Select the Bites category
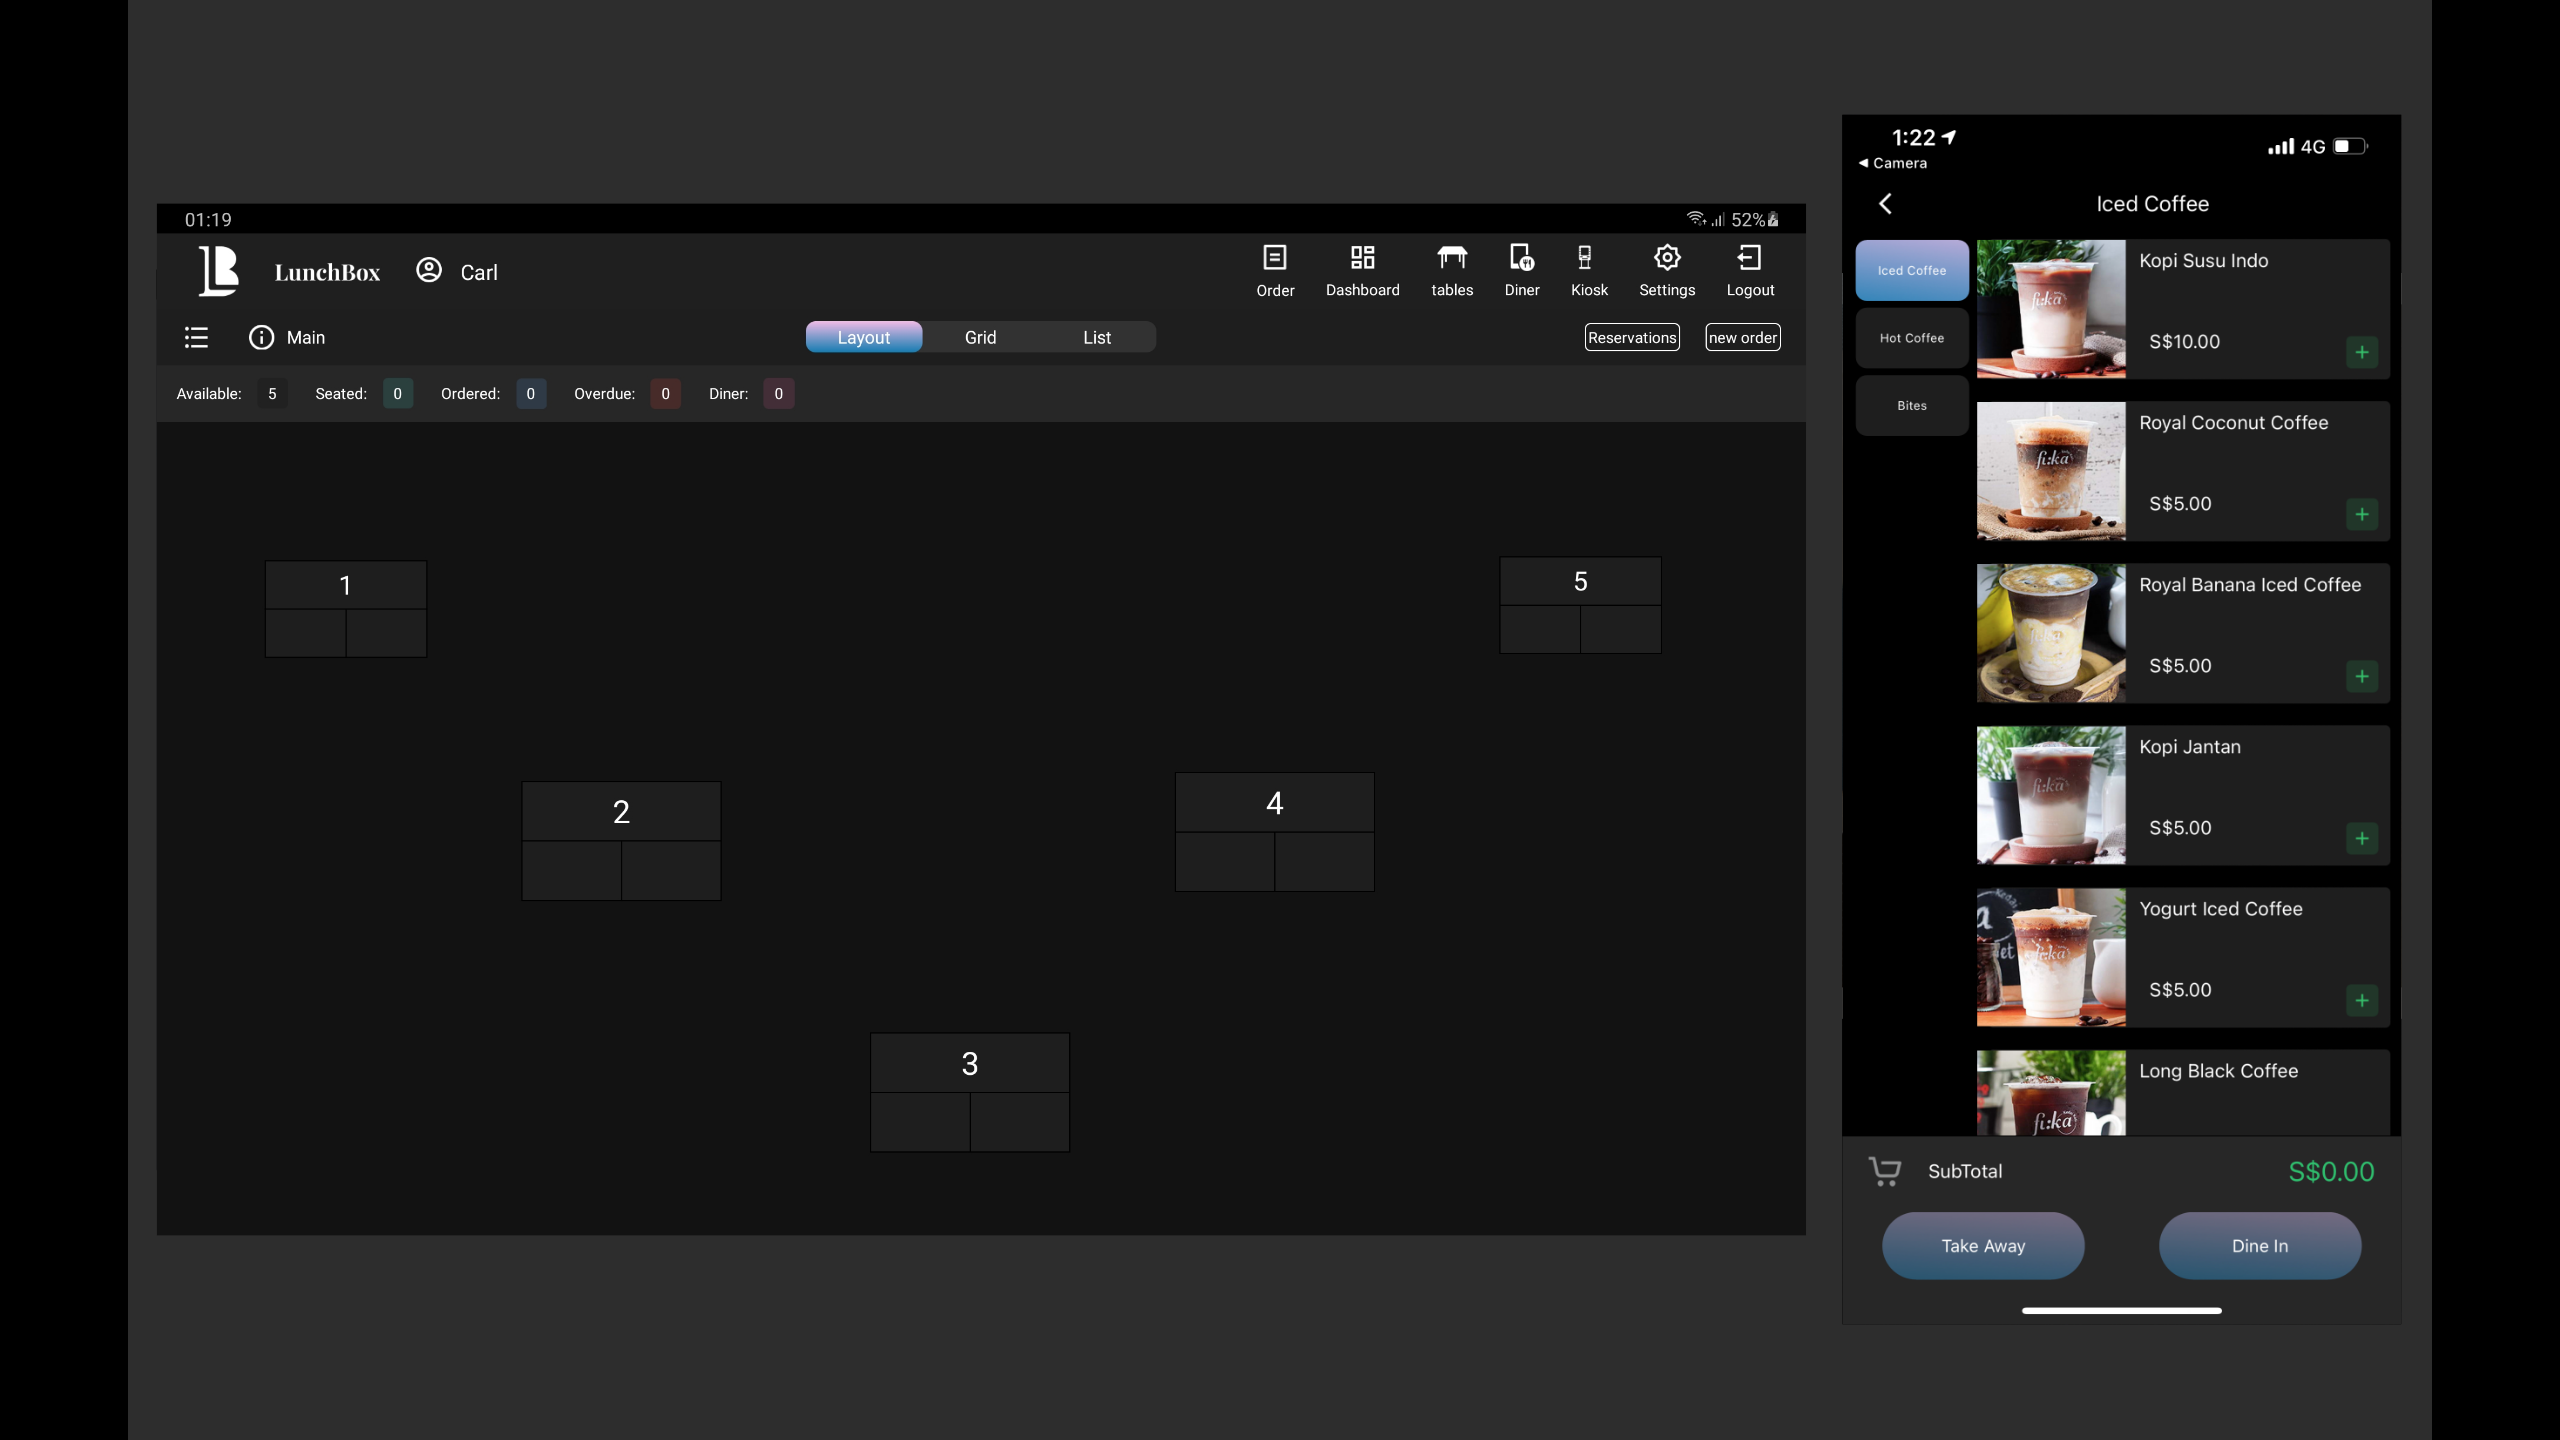2560x1440 pixels. [1911, 406]
